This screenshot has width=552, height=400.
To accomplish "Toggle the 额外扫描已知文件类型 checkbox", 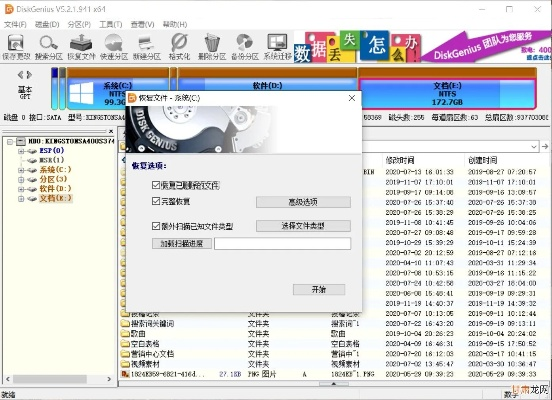I will coord(156,226).
